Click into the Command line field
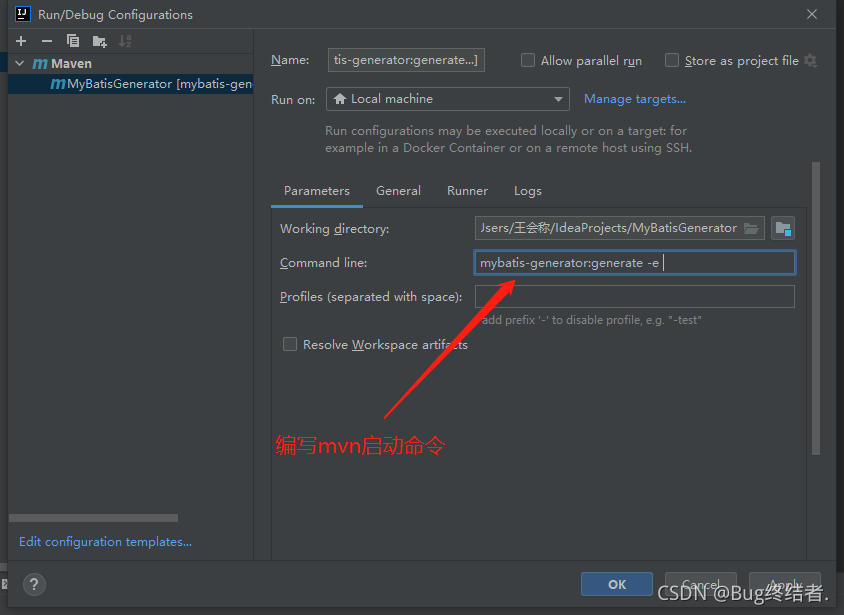 click(x=635, y=263)
